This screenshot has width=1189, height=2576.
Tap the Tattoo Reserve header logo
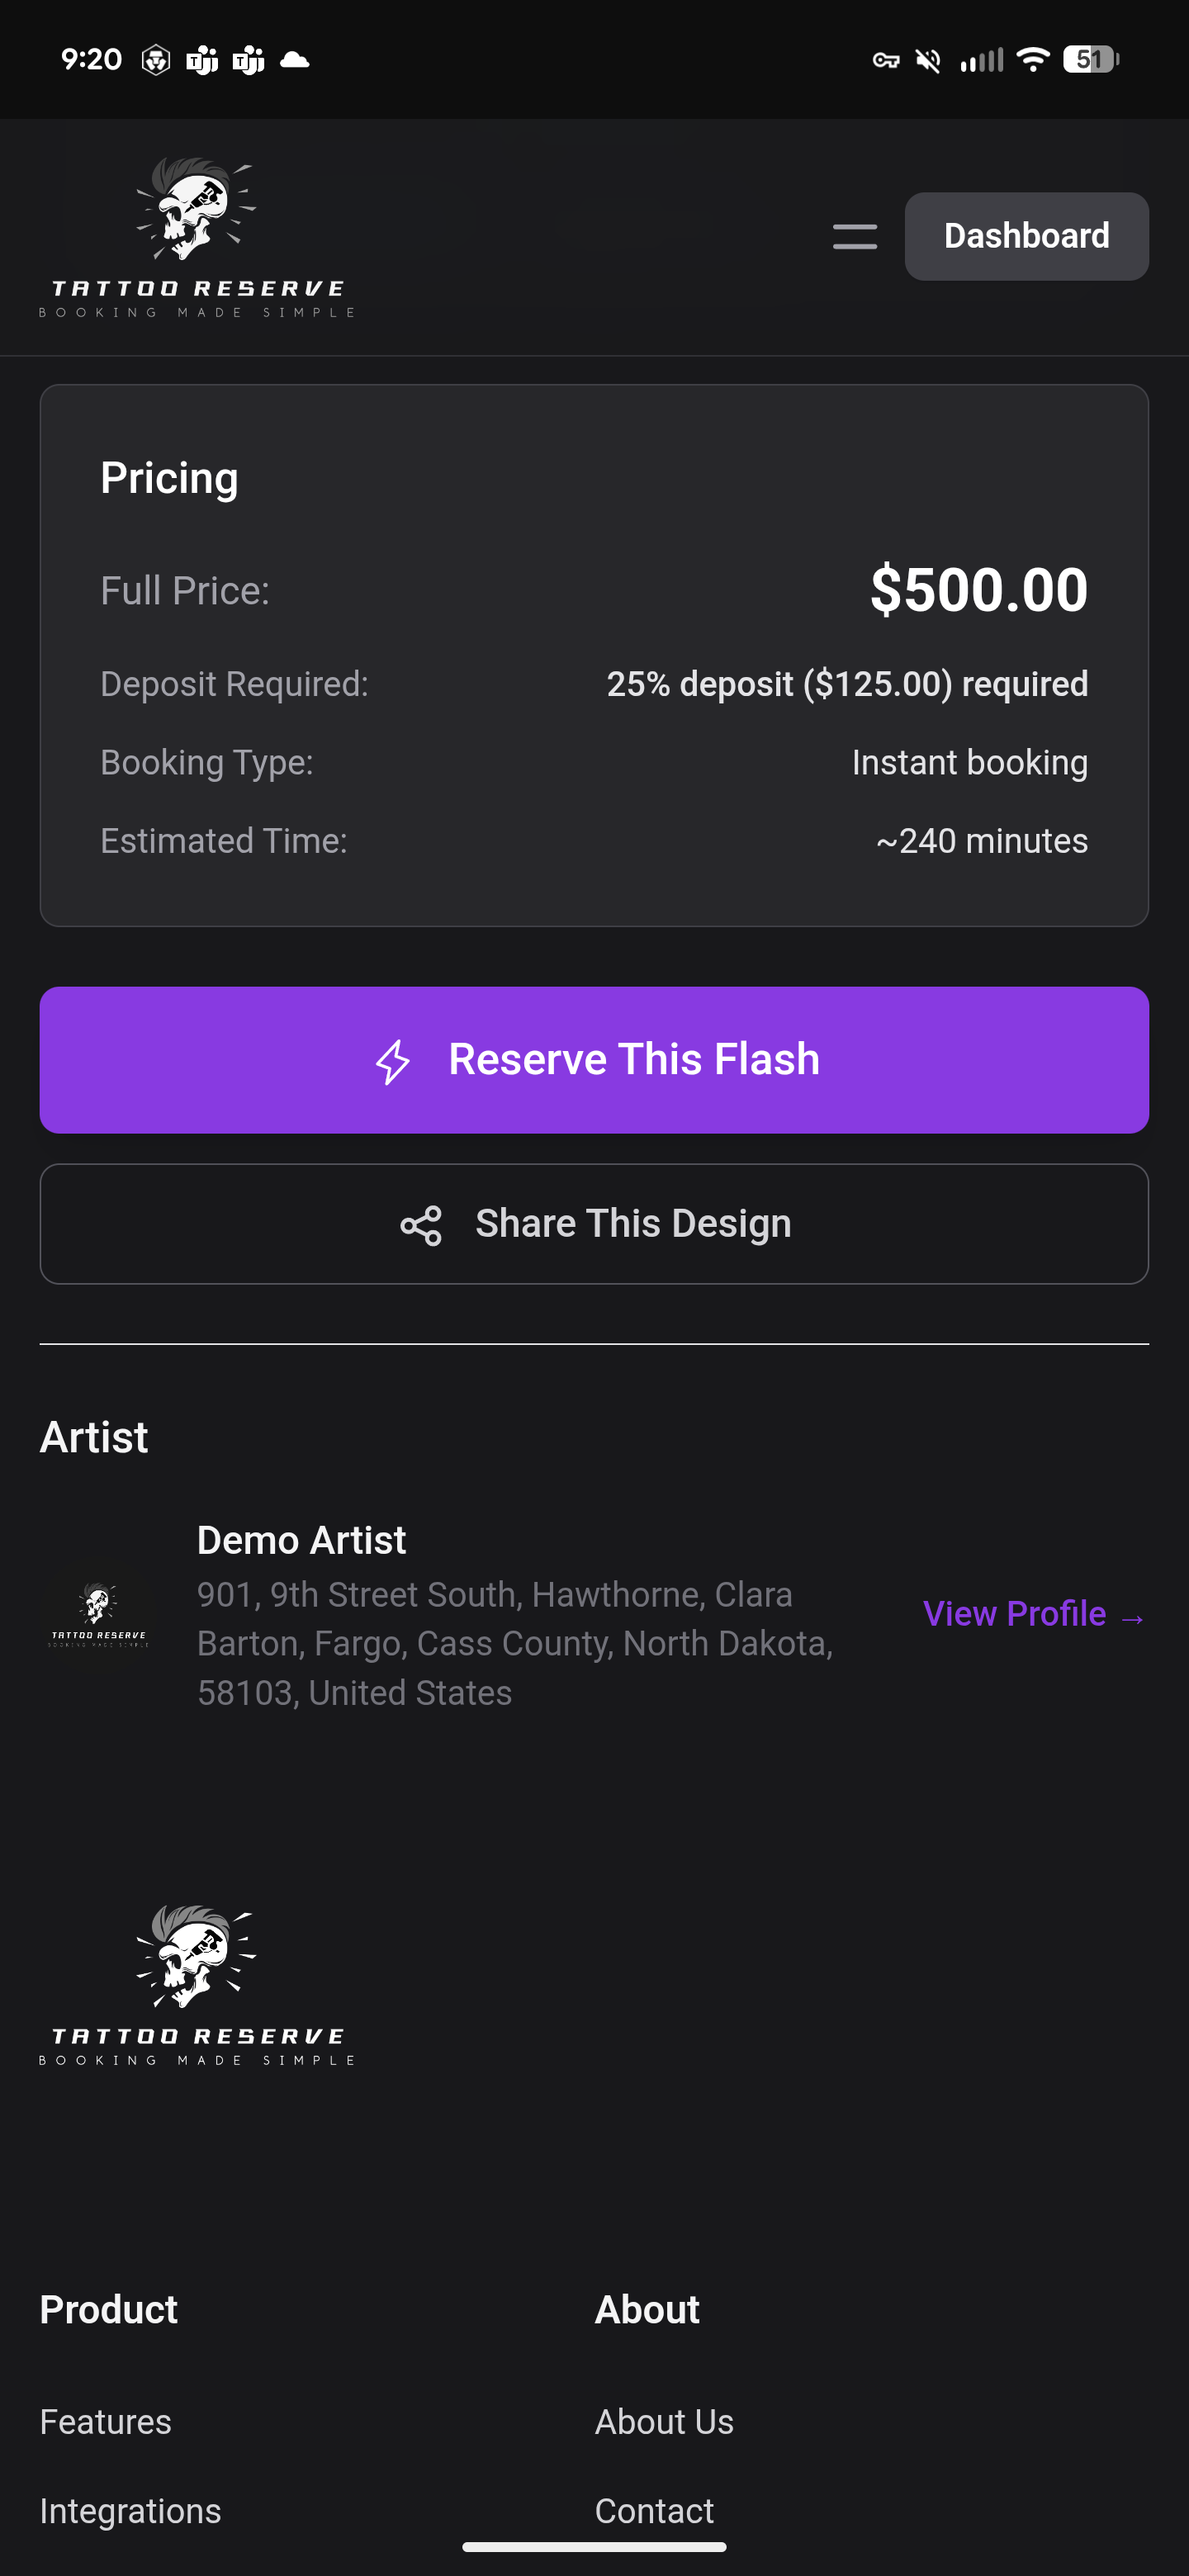tap(197, 237)
